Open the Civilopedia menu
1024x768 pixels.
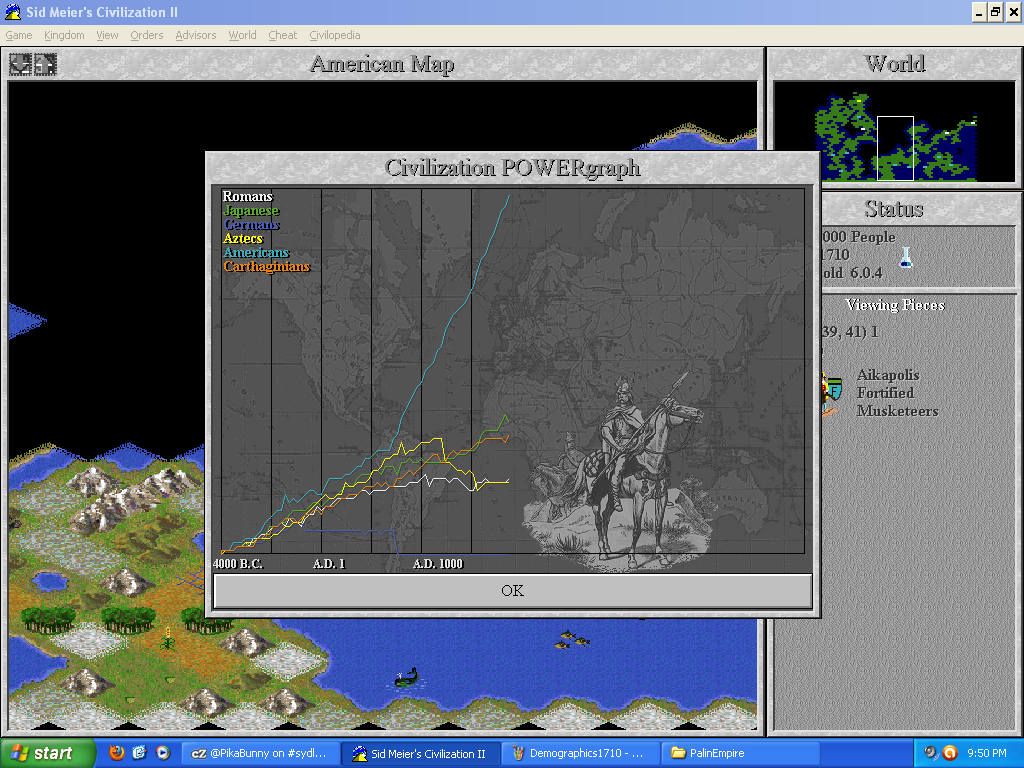coord(334,35)
